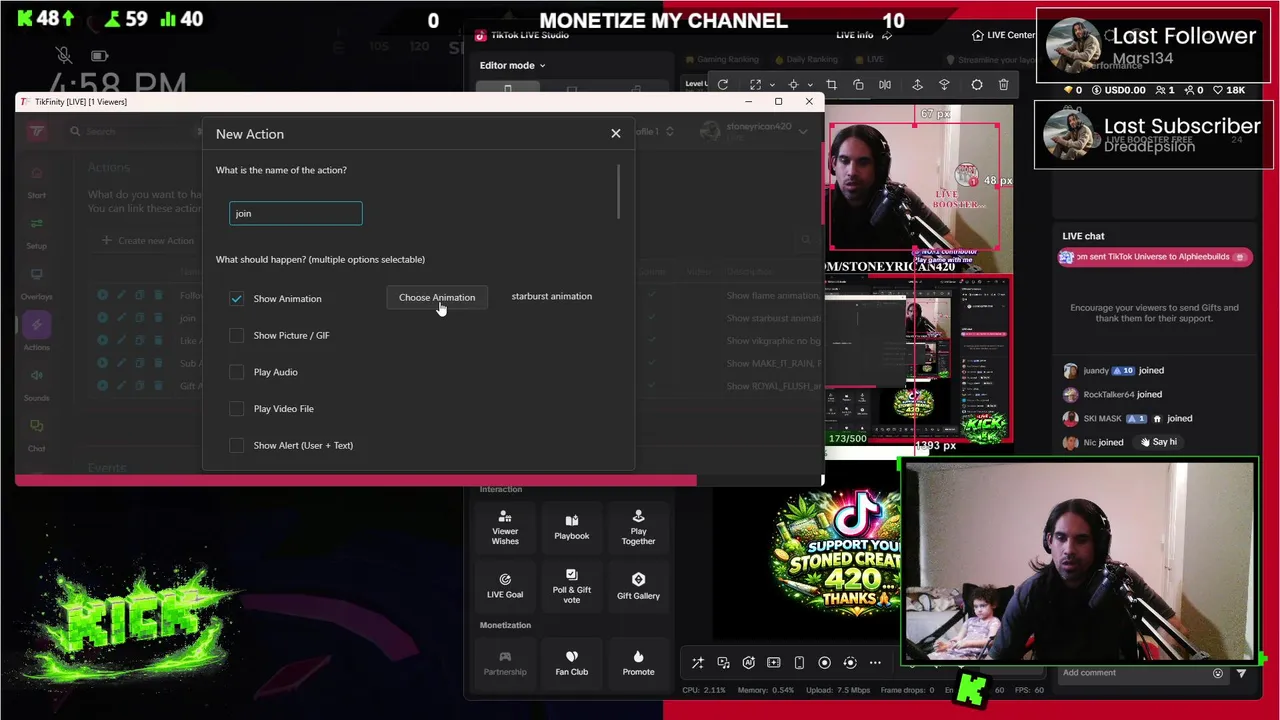Image resolution: width=1280 pixels, height=720 pixels.
Task: Open LIVE info in TikTok LIVE Studio
Action: (854, 35)
